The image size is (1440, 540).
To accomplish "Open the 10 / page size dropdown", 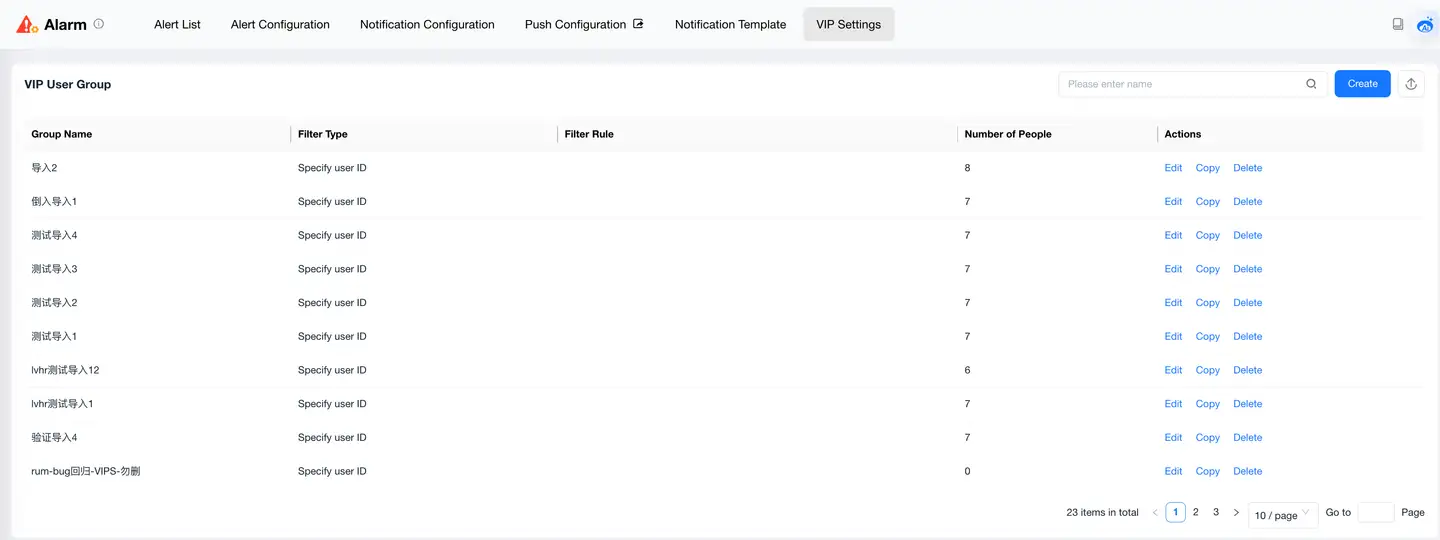I will click(1283, 515).
